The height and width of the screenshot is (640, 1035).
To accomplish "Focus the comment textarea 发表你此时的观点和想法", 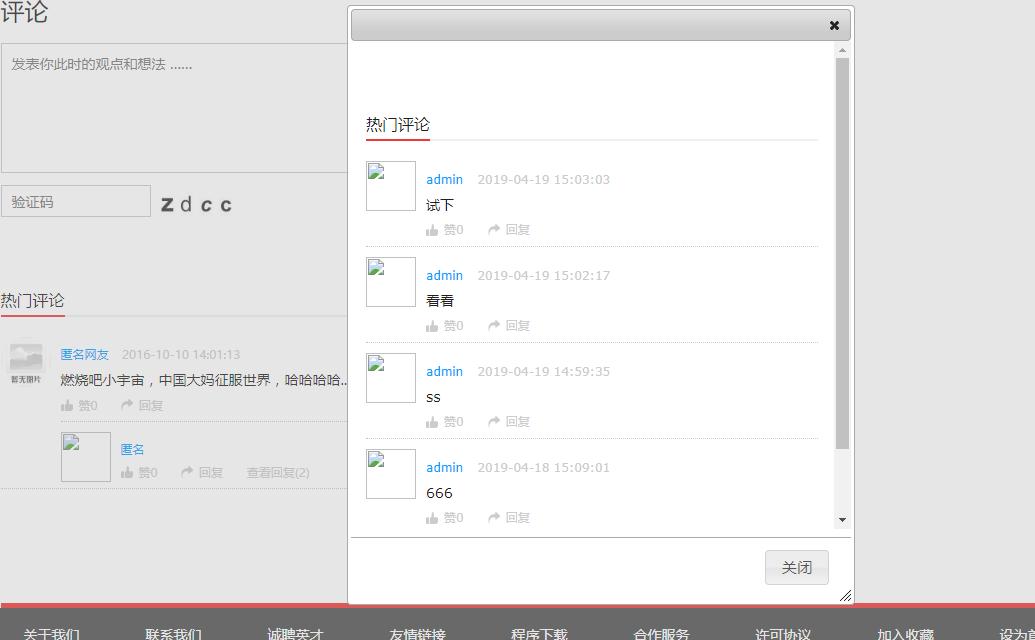I will 174,108.
